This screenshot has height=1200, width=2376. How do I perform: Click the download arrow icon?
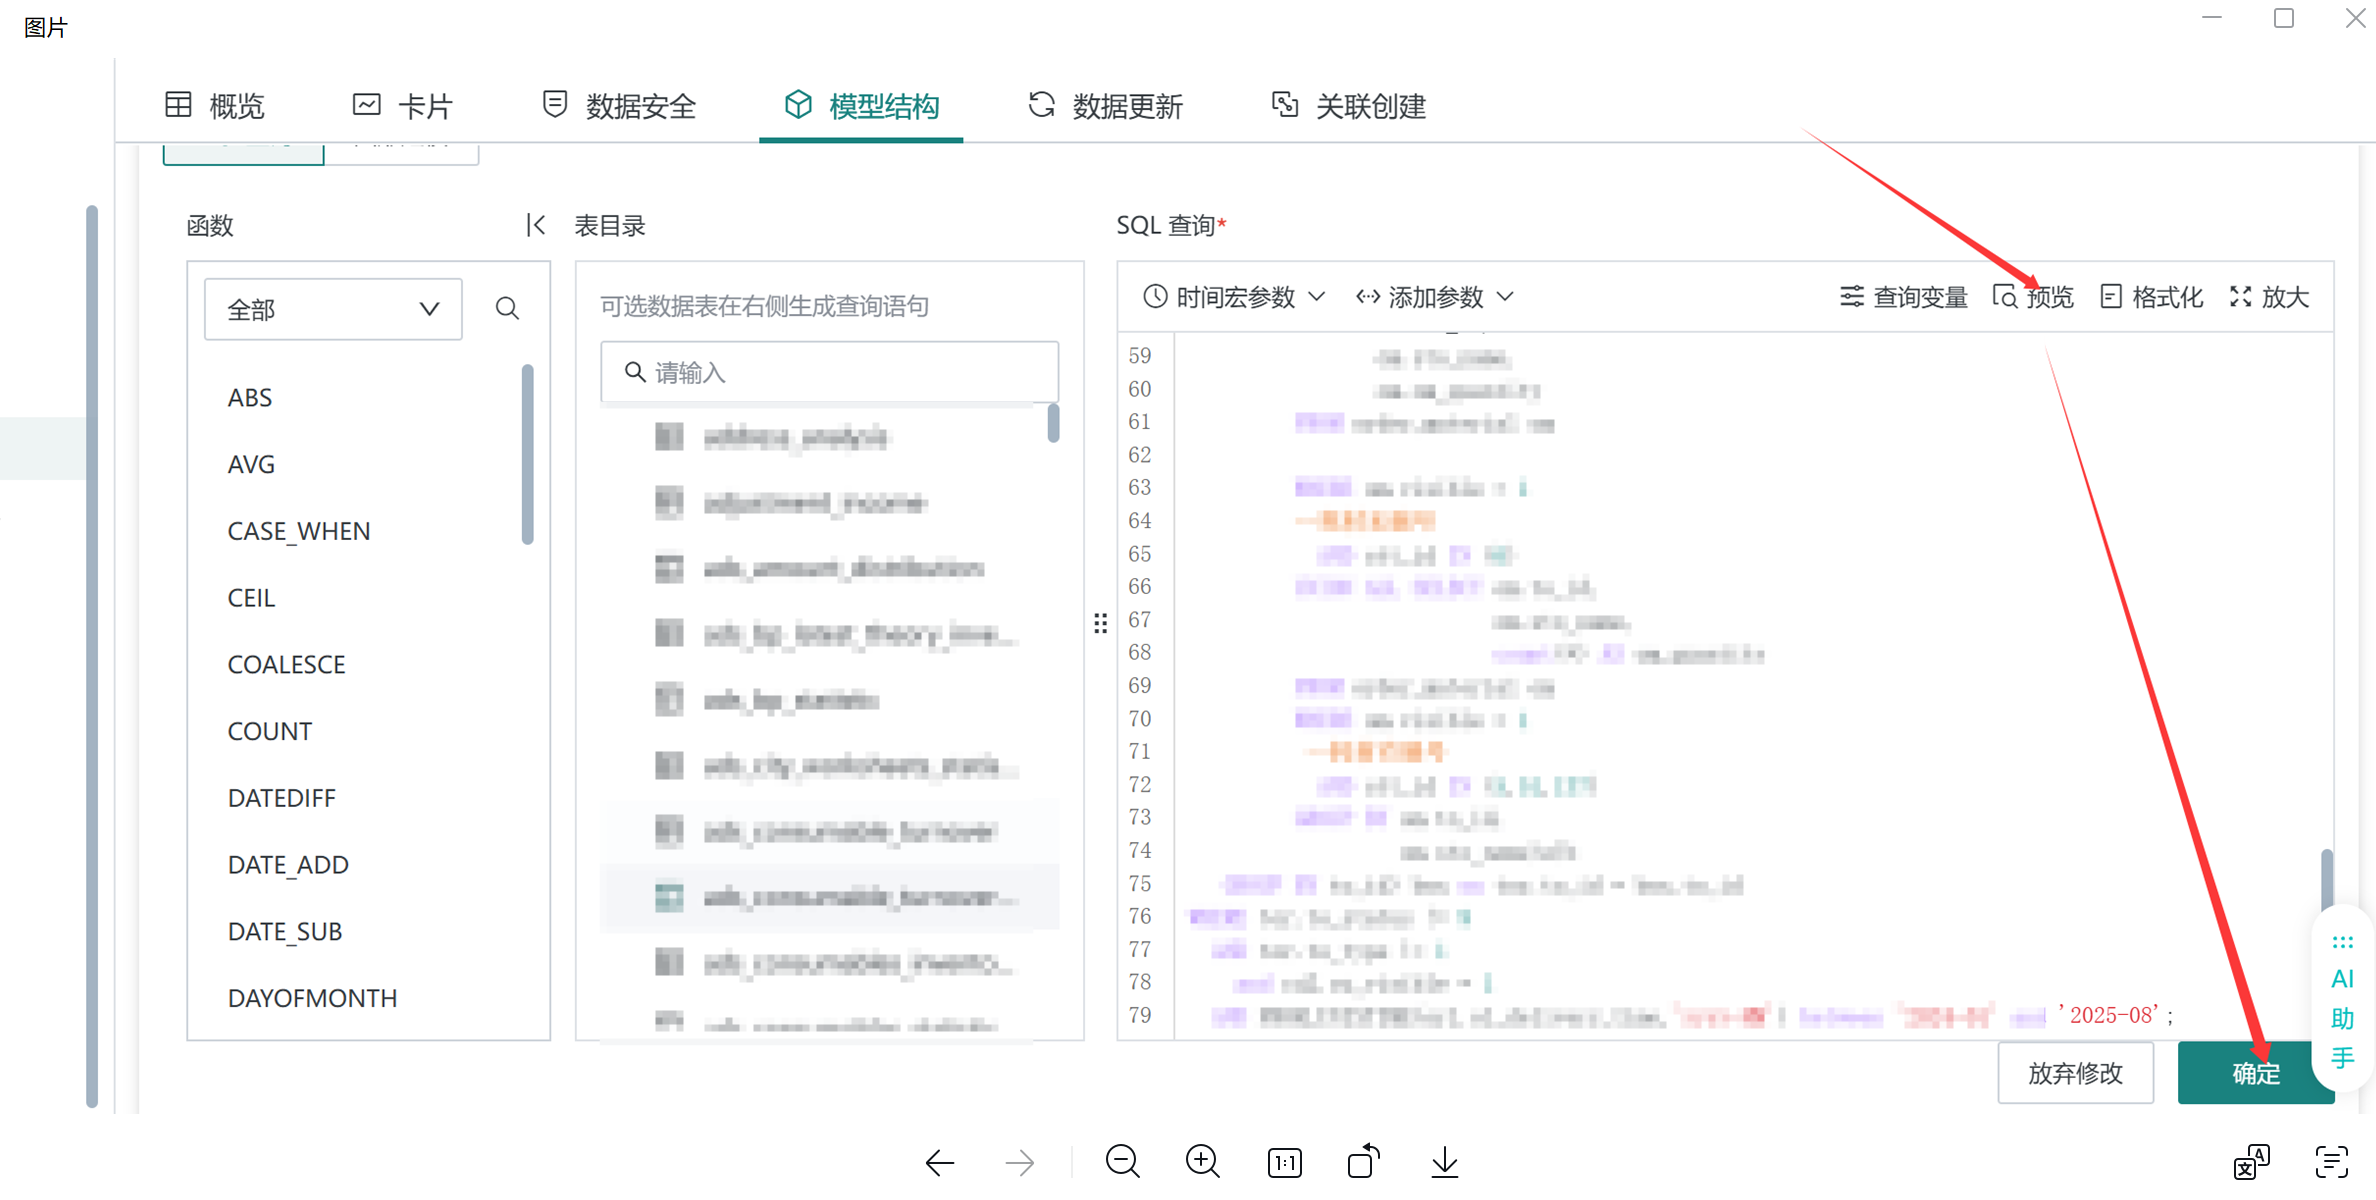point(1444,1162)
